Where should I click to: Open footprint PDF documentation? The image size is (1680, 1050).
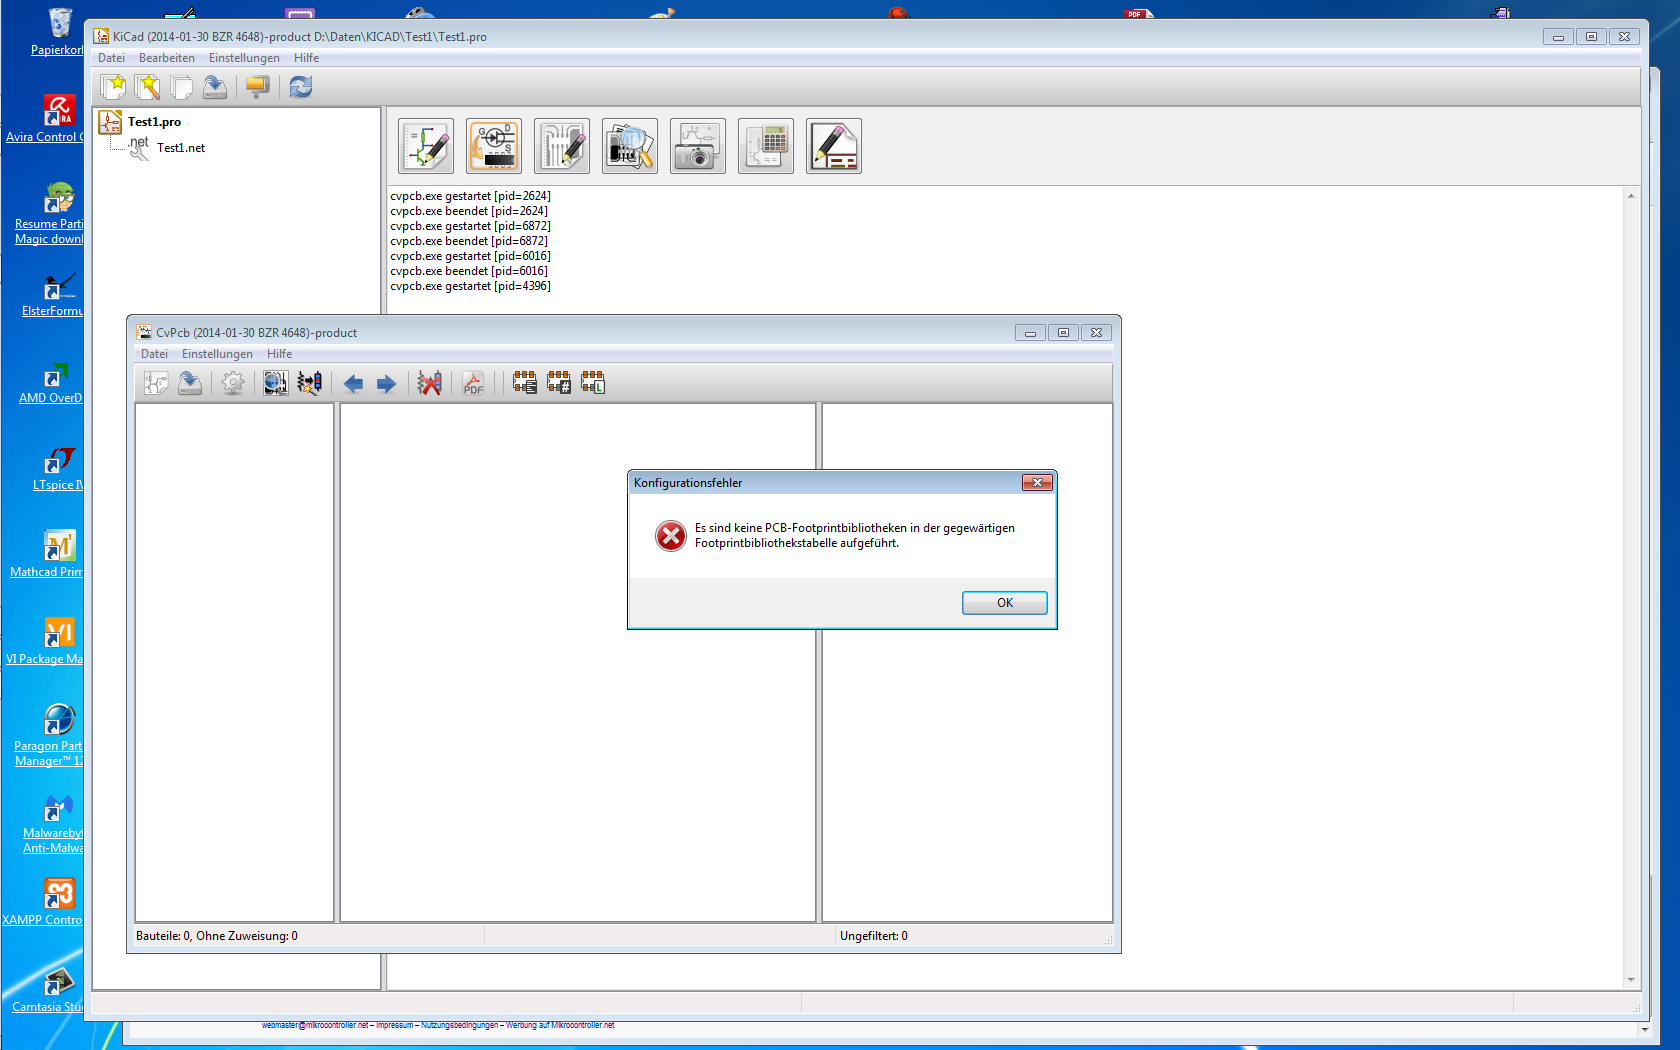[x=473, y=383]
